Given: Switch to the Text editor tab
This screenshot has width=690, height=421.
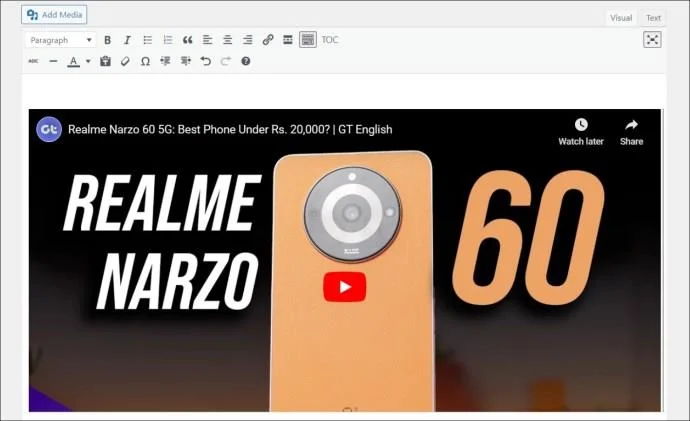Looking at the screenshot, I should [653, 18].
